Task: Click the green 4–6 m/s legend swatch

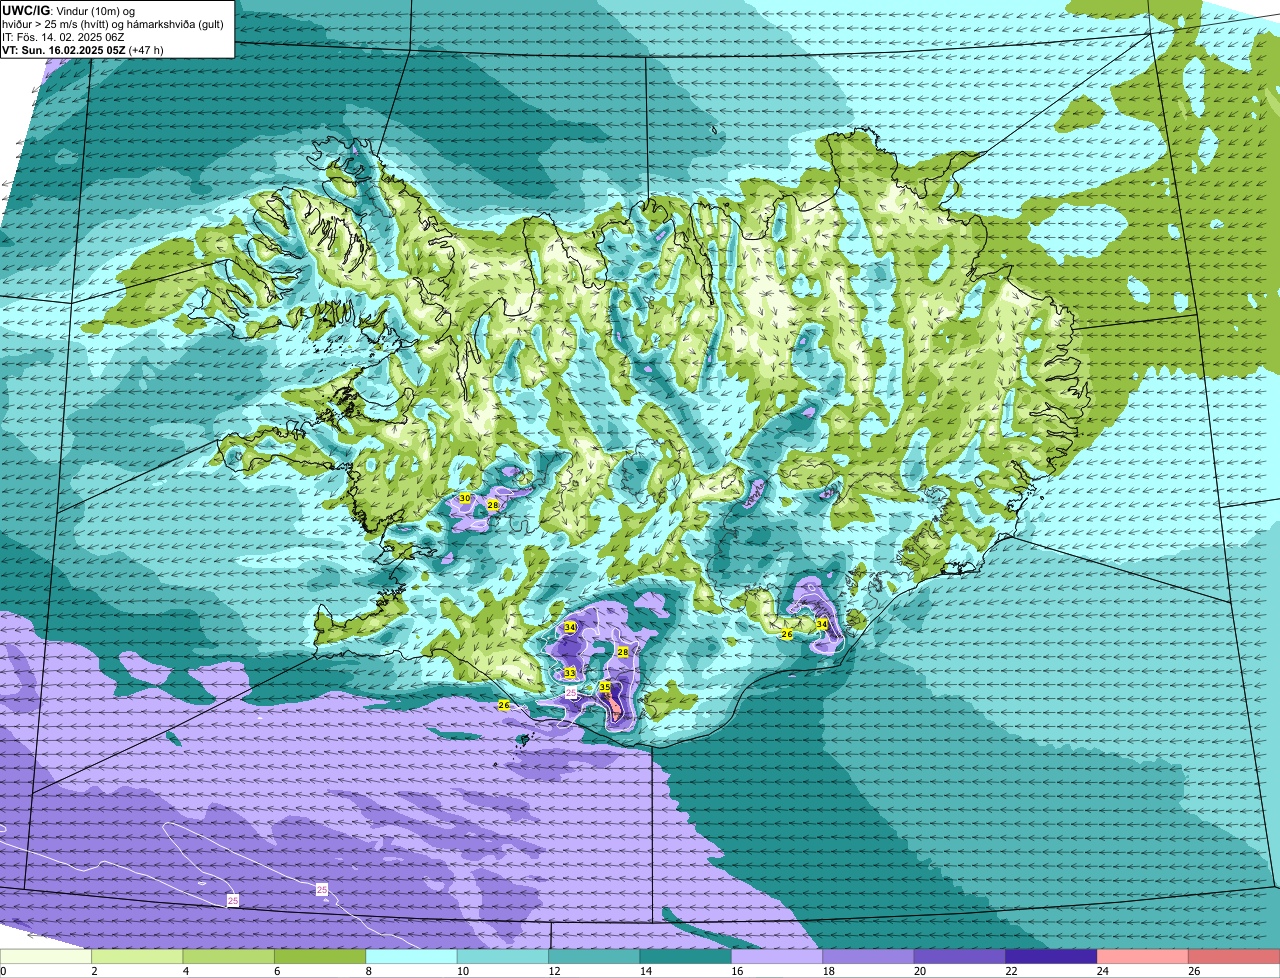Action: [228, 956]
